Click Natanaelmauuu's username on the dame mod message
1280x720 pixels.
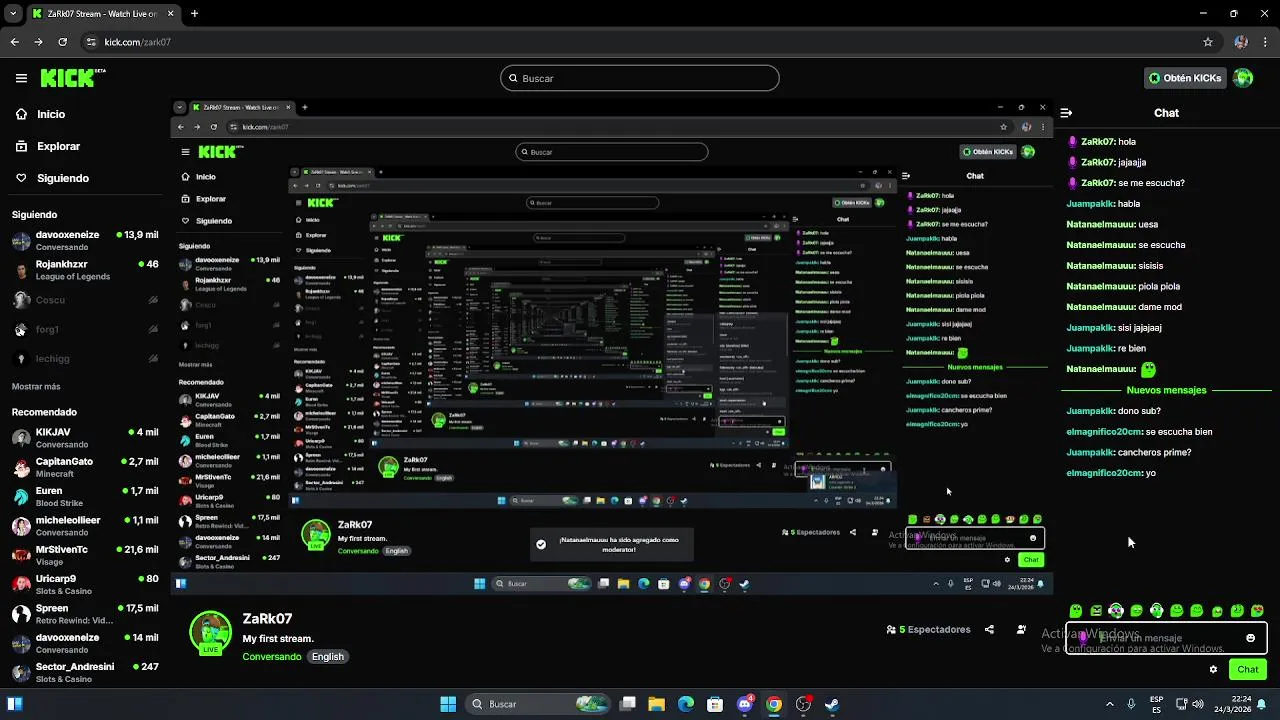click(x=1100, y=307)
